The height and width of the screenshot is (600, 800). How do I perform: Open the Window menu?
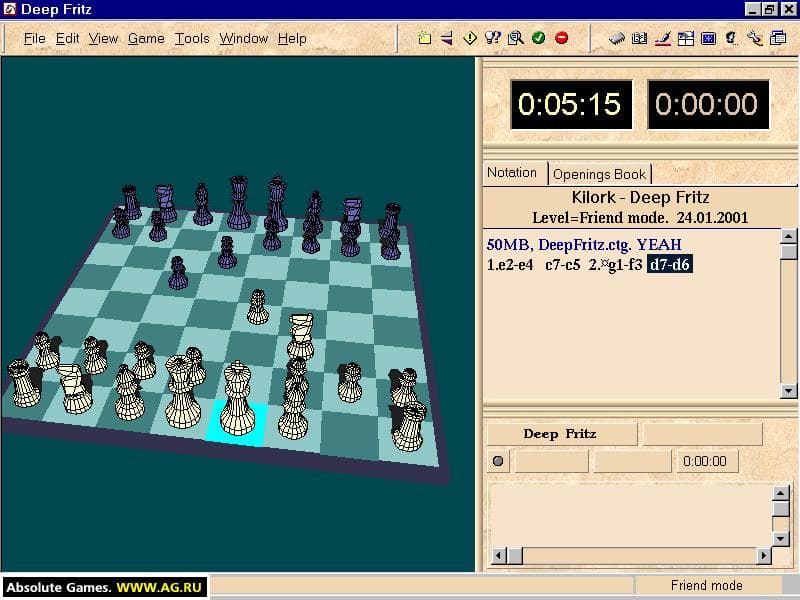tap(243, 38)
